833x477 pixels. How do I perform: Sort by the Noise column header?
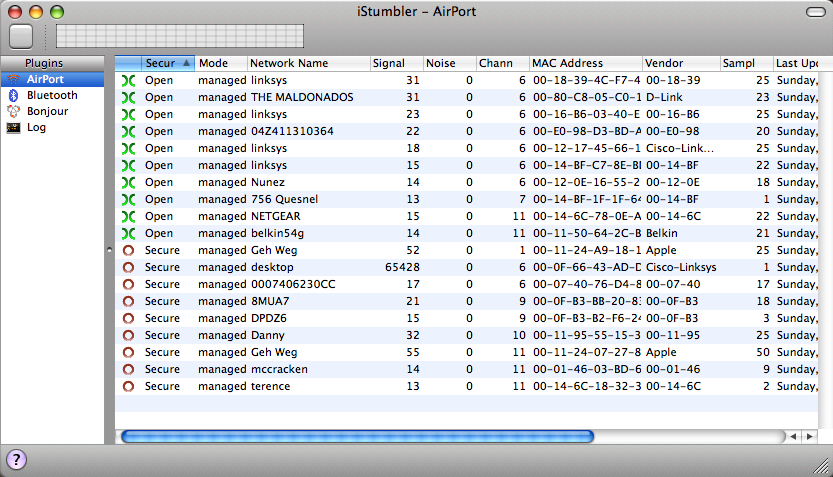click(449, 63)
